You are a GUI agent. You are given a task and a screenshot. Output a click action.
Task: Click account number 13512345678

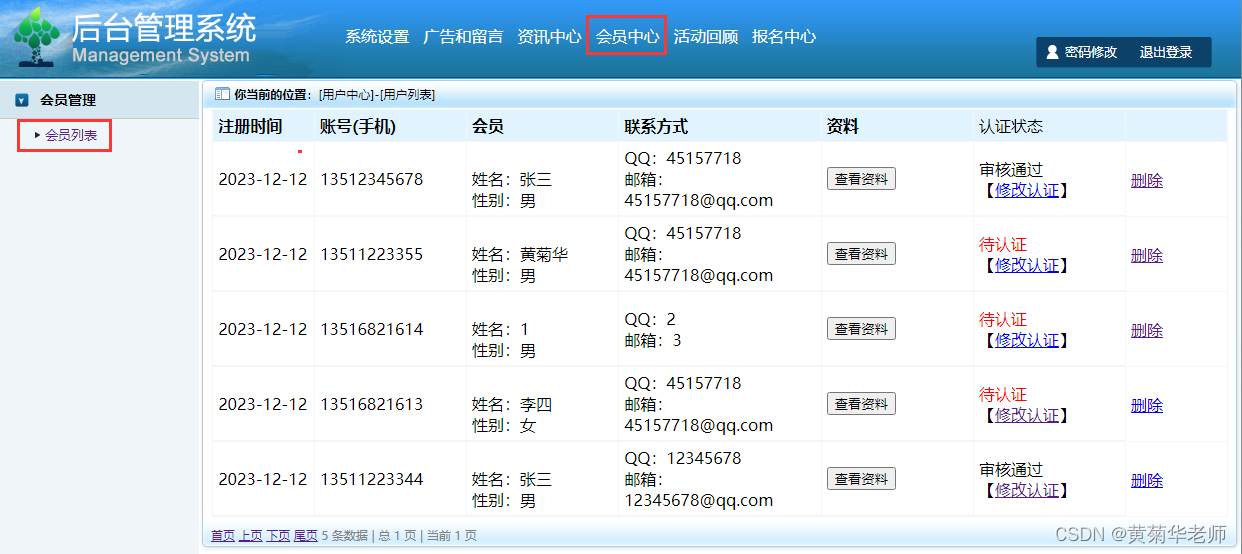click(372, 180)
